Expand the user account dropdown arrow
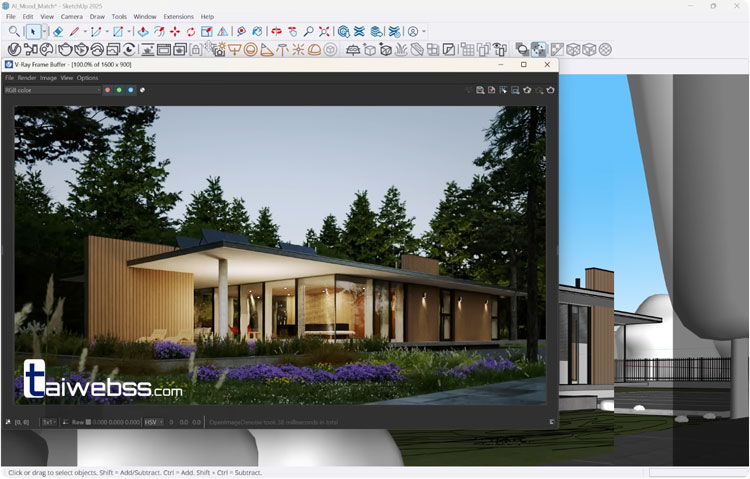 pos(424,32)
